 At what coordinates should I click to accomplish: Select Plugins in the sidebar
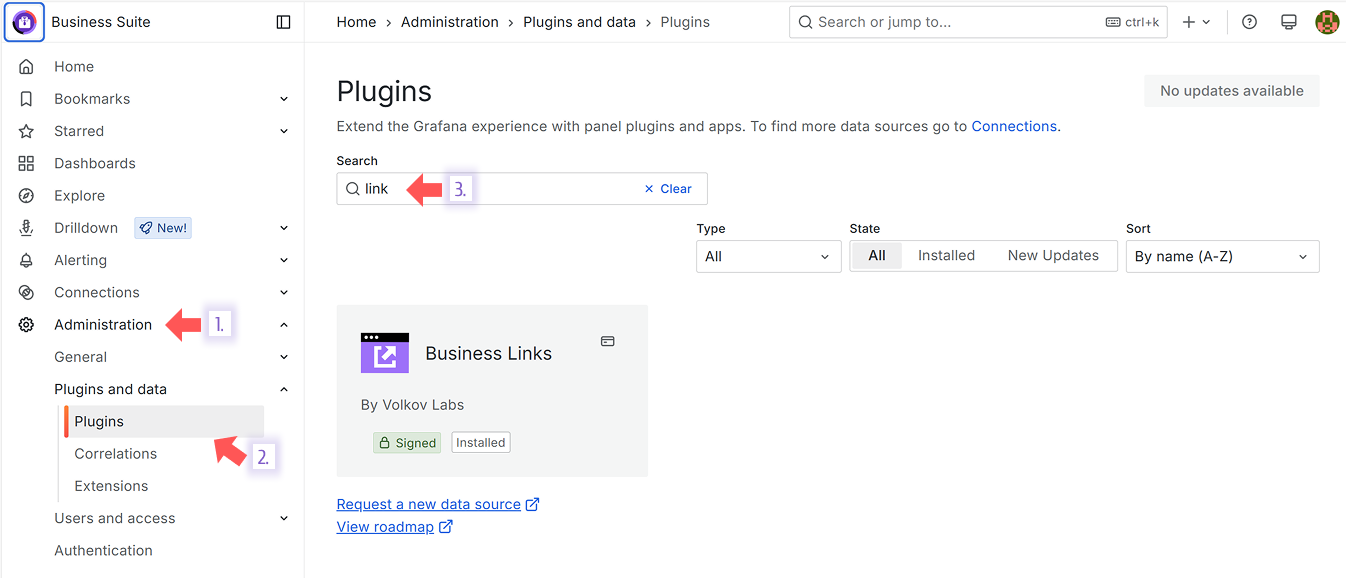point(164,421)
